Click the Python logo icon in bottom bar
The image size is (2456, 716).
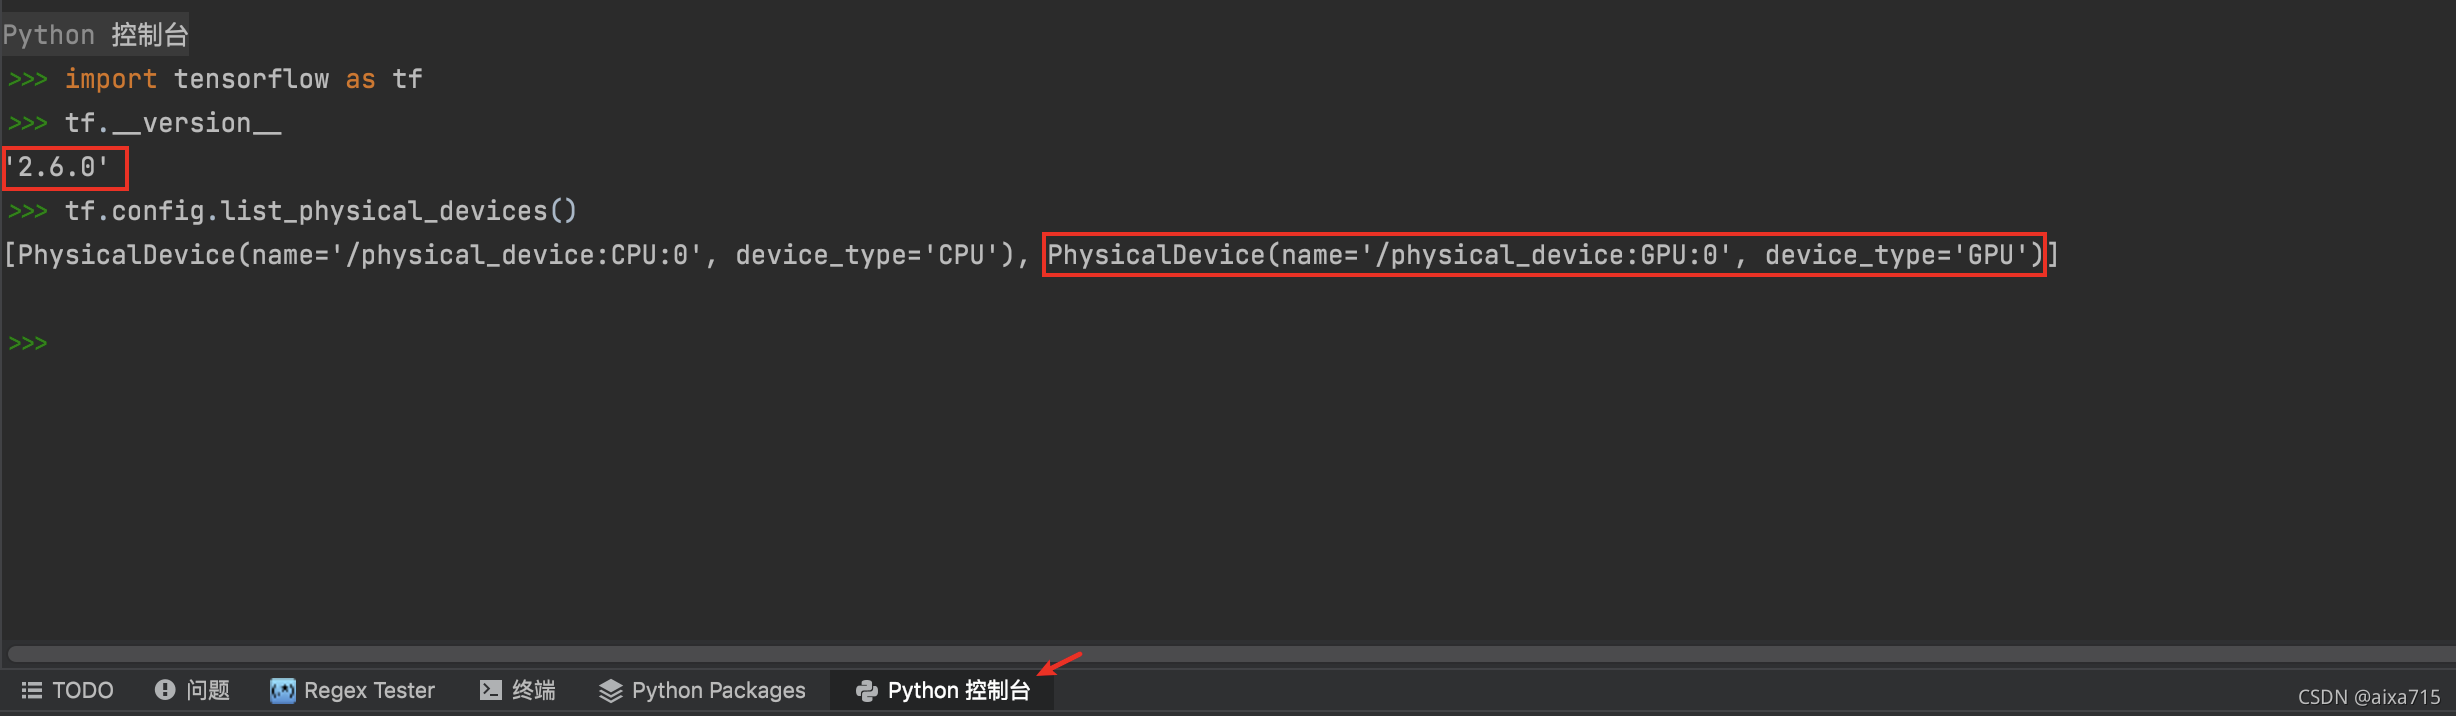(x=867, y=690)
